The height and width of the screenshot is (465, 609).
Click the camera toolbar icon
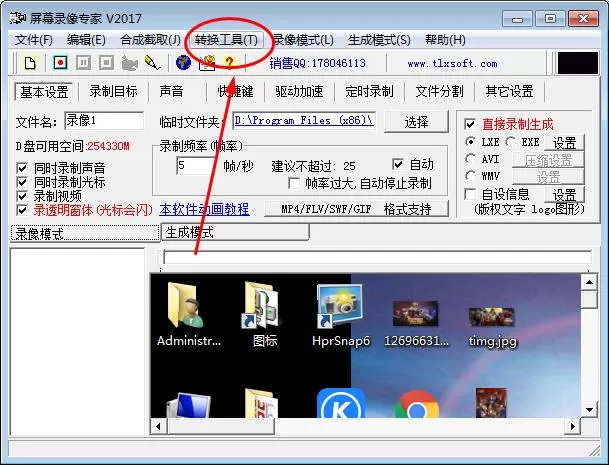129,63
